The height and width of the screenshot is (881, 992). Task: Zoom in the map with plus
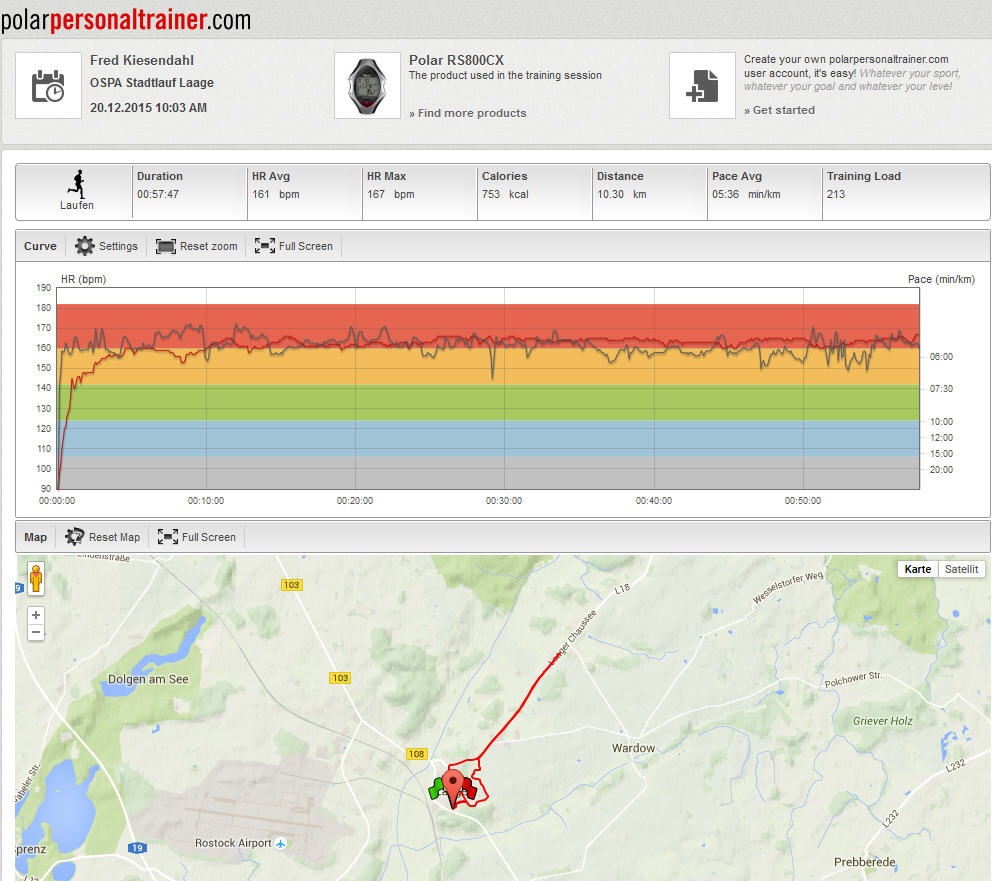36,615
